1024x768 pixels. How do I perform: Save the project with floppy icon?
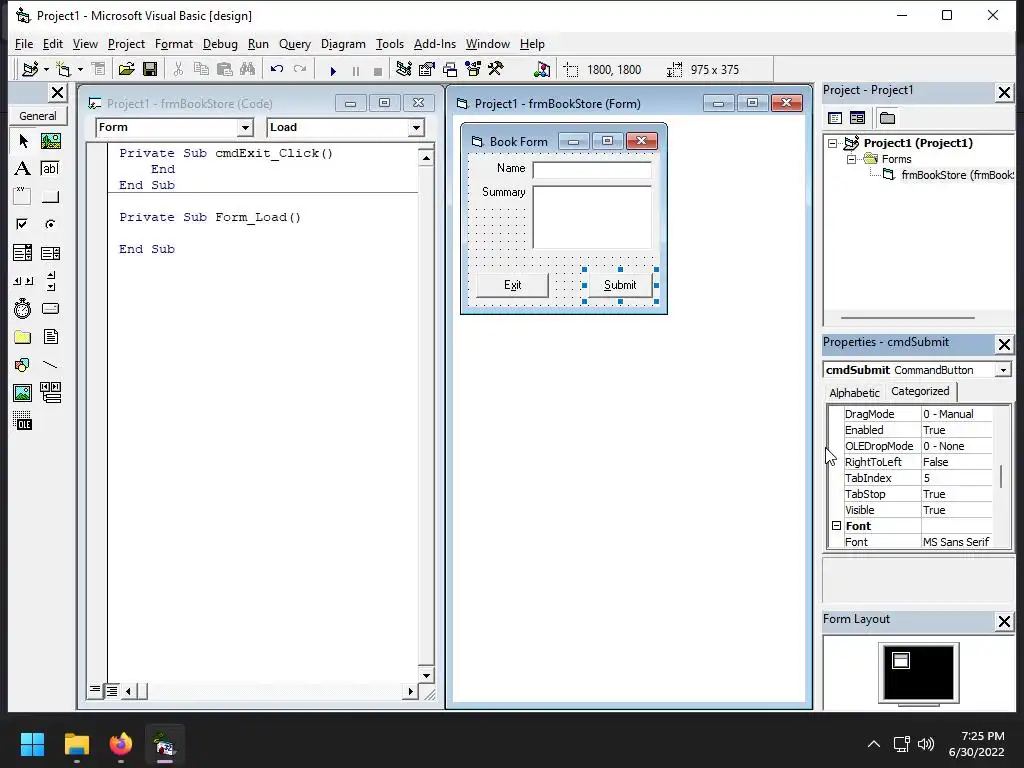150,69
